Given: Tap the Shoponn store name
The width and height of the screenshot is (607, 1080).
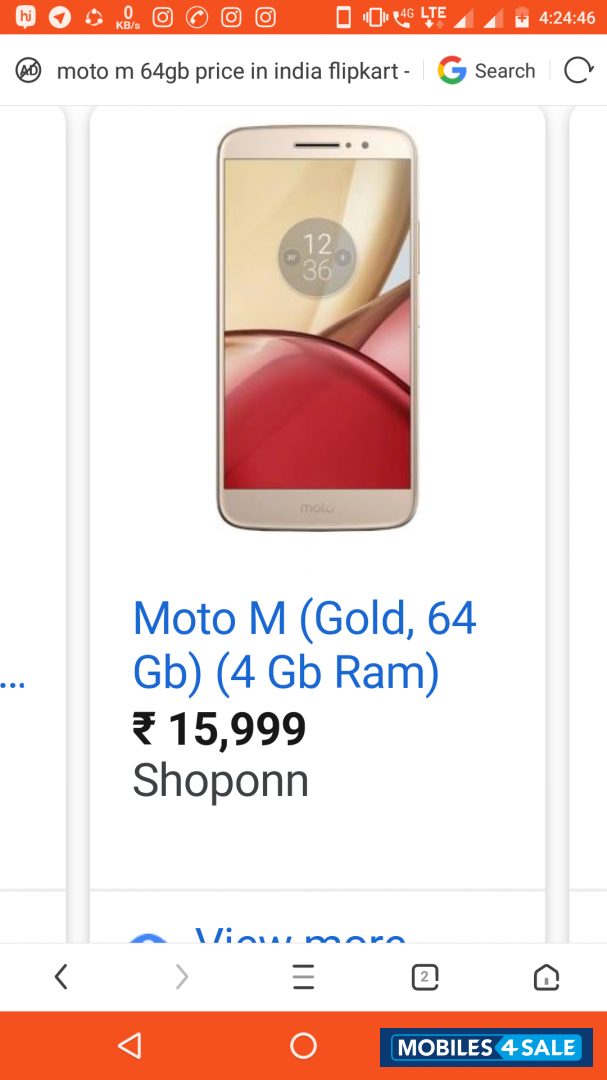Looking at the screenshot, I should 220,781.
